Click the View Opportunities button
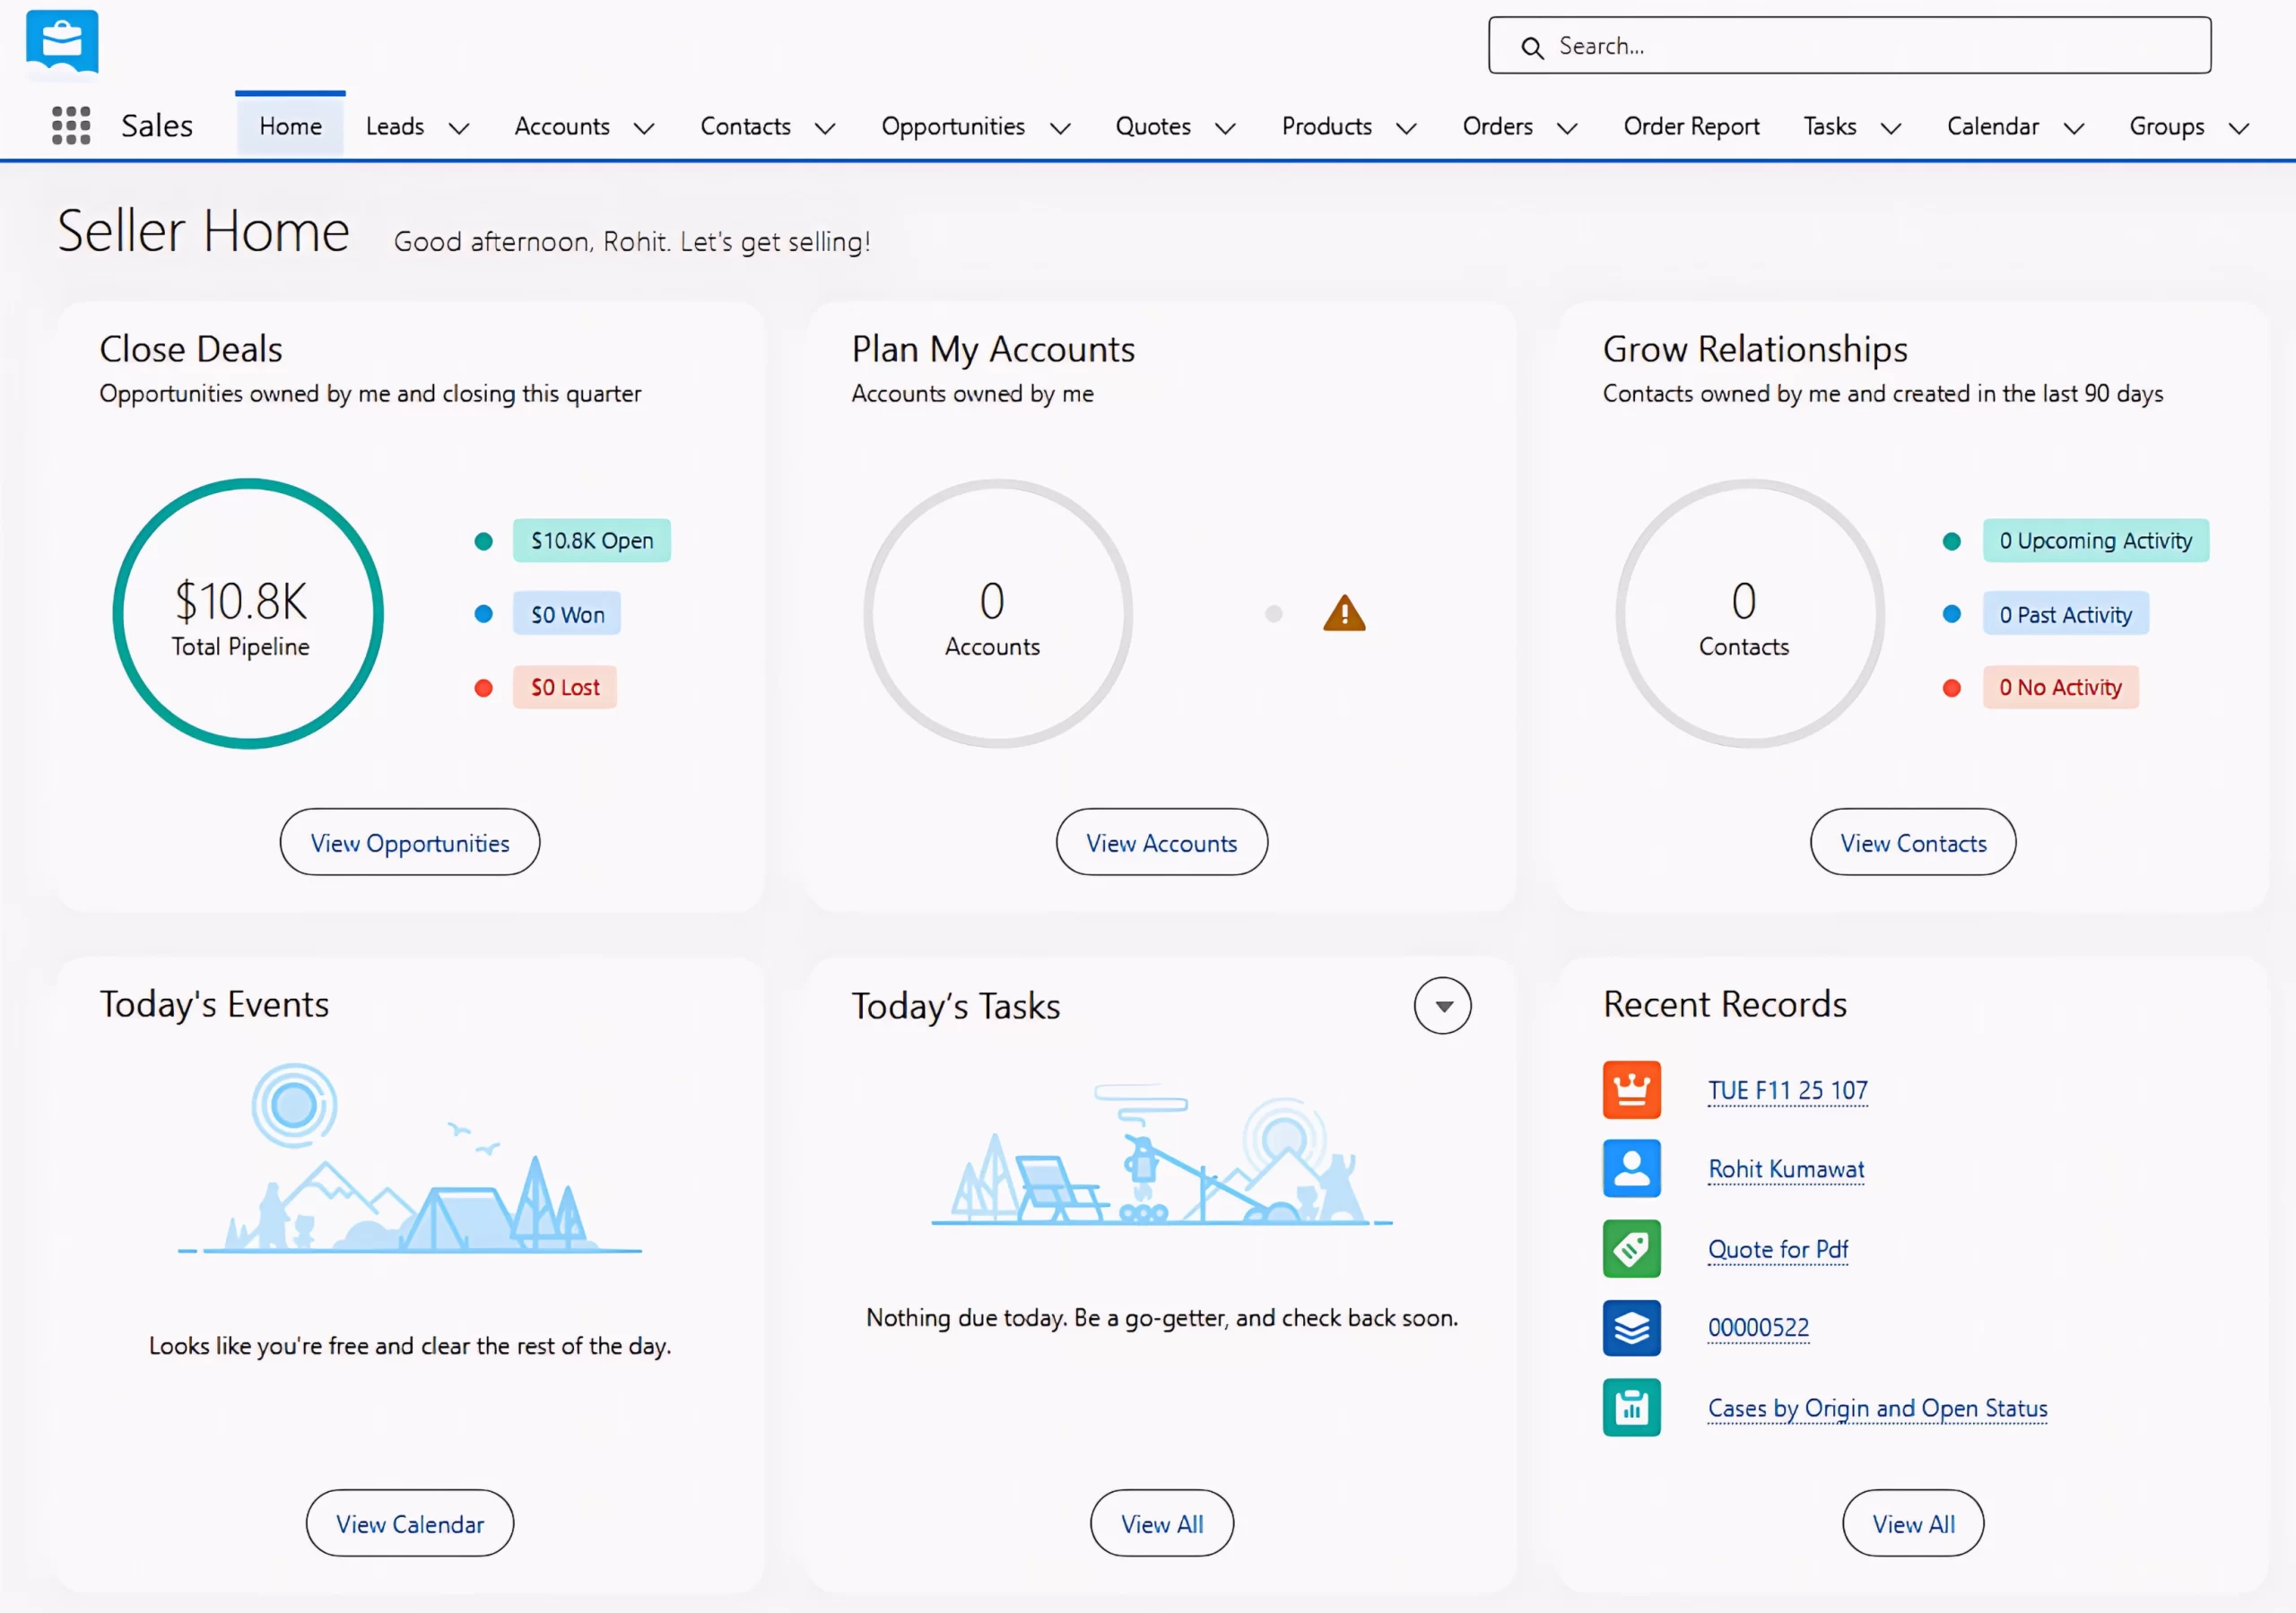The image size is (2296, 1613). point(410,843)
